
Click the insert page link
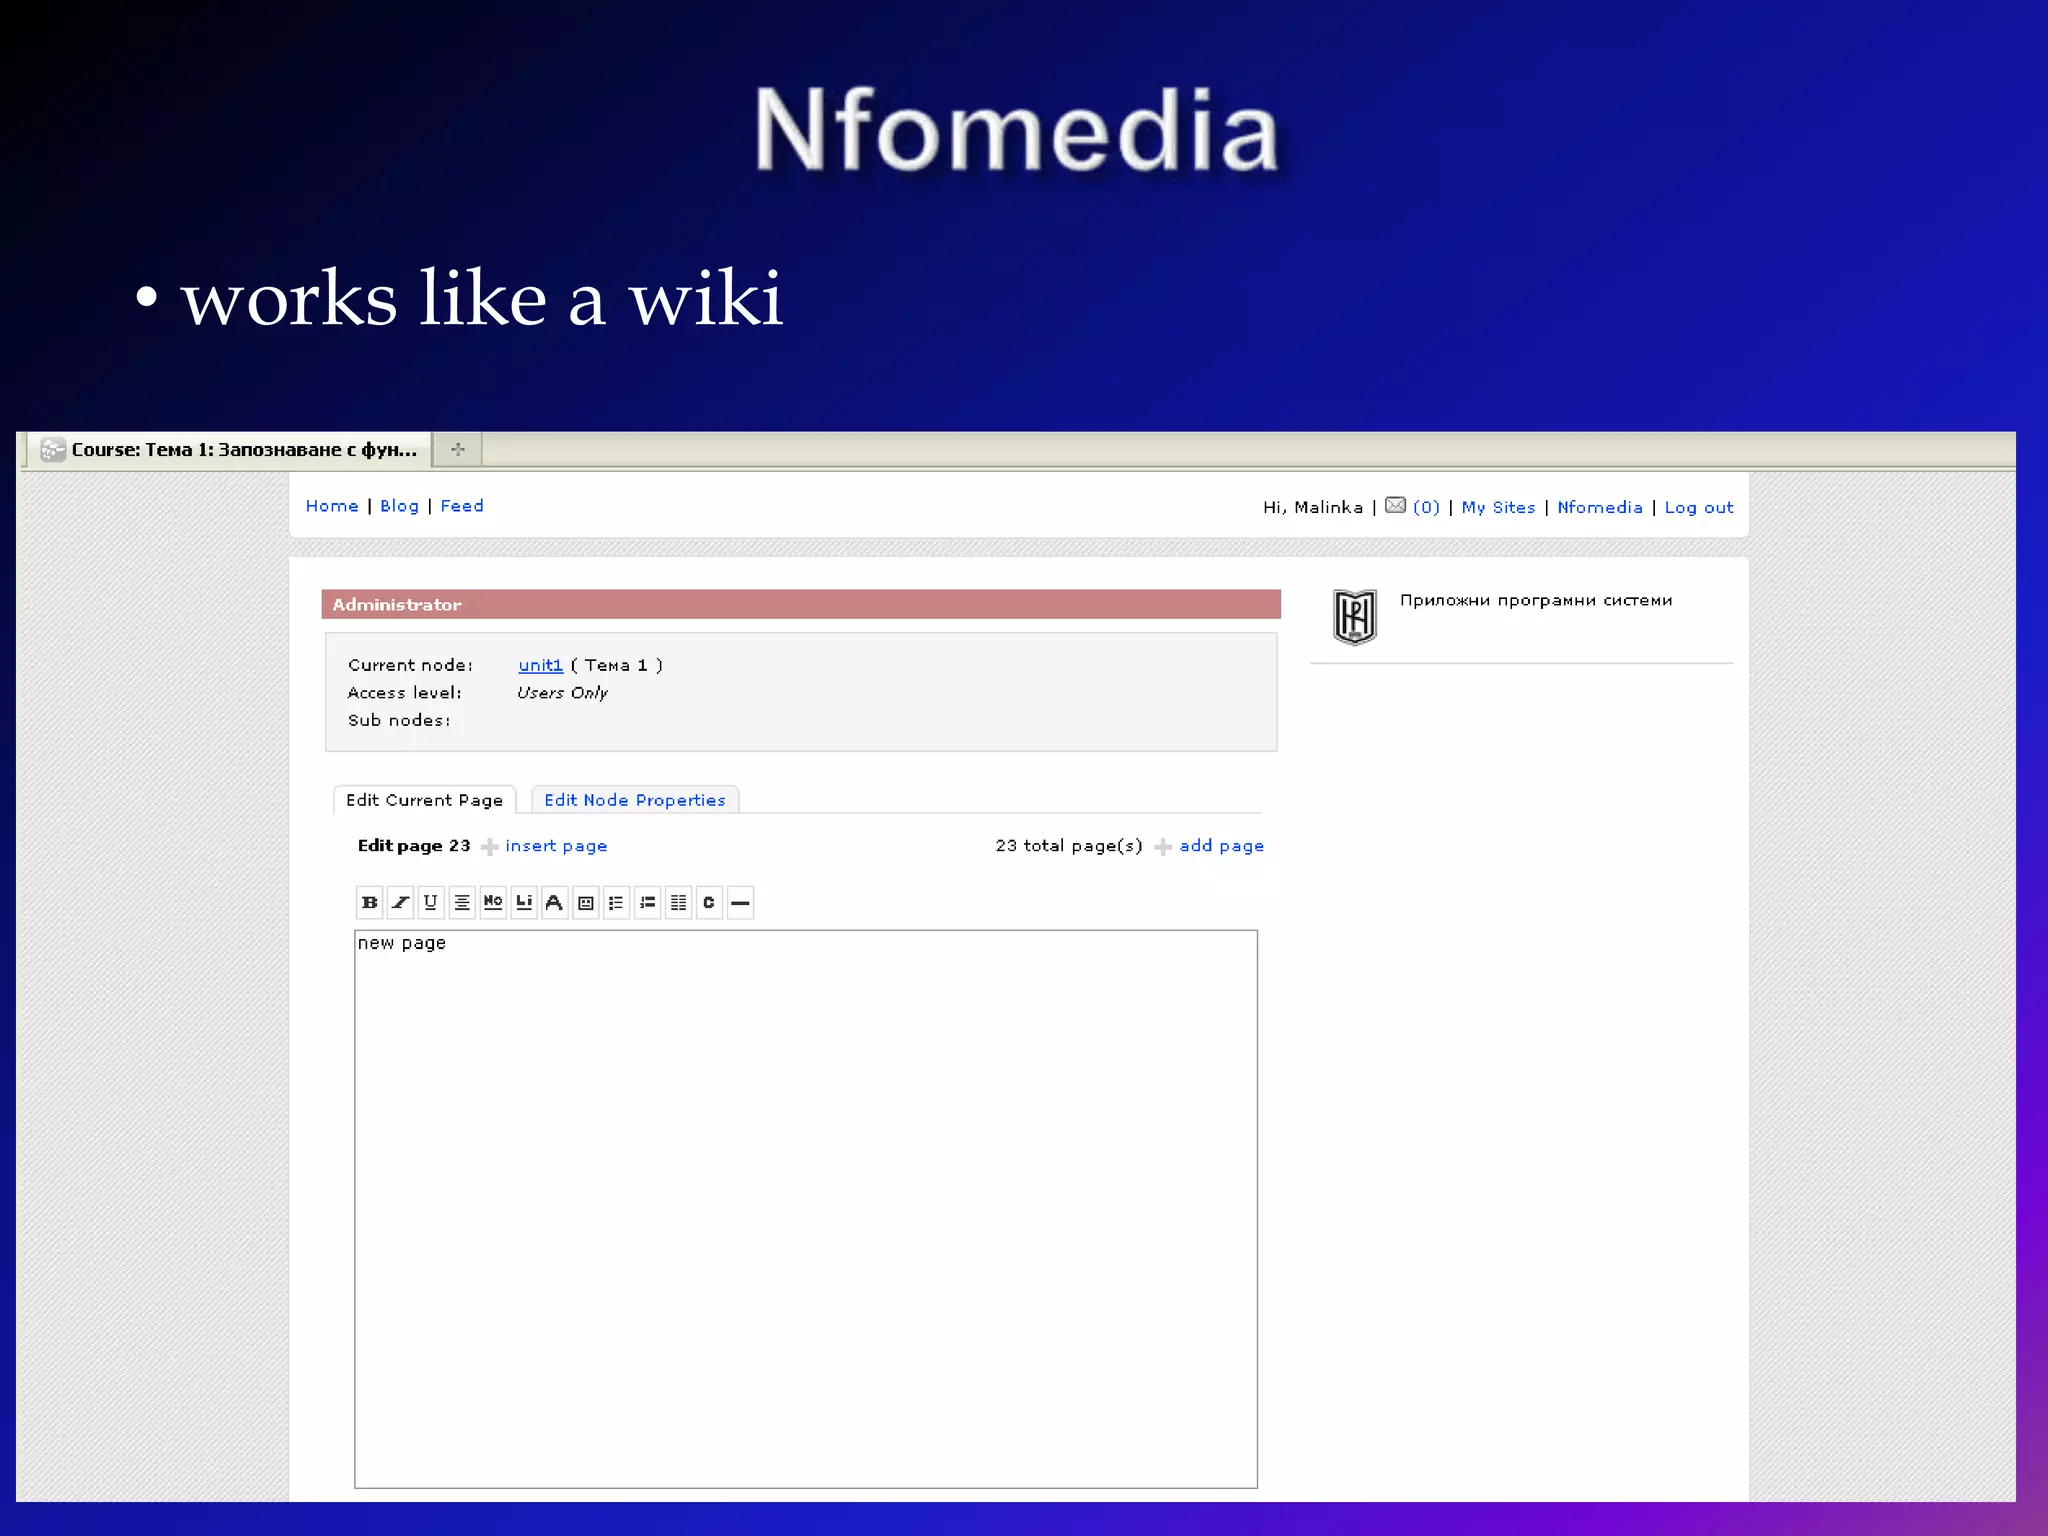coord(556,846)
